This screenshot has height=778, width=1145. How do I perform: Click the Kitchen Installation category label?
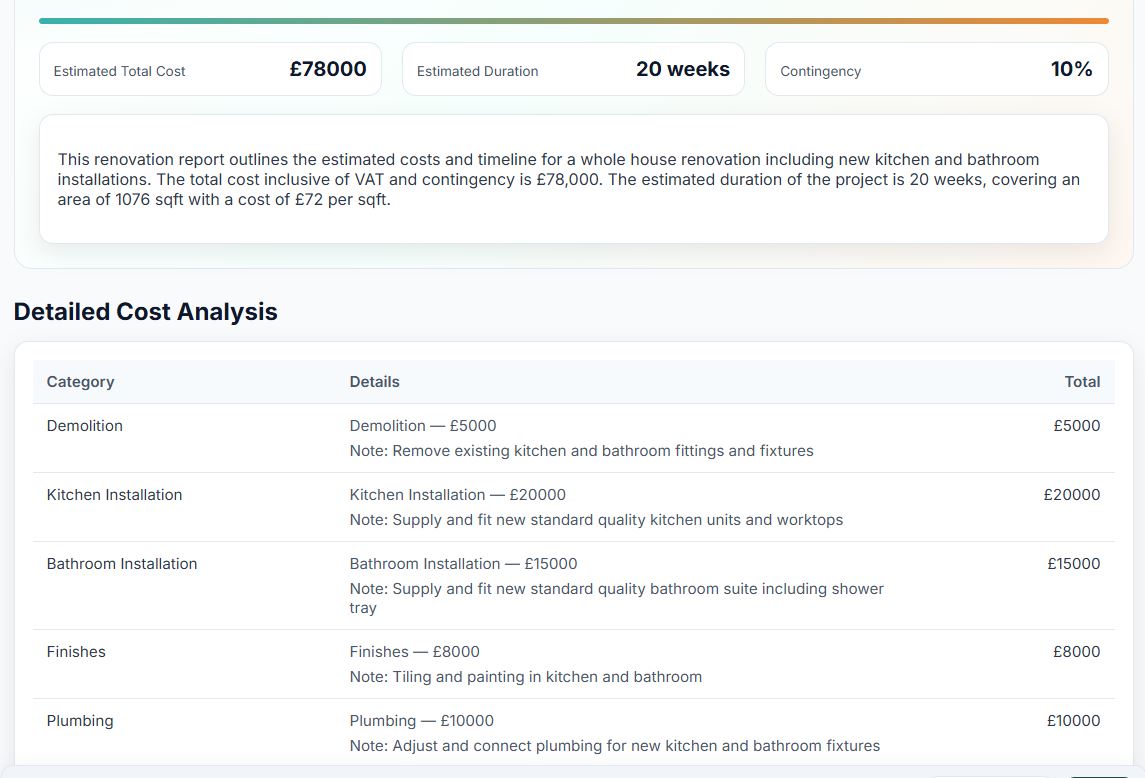point(114,494)
